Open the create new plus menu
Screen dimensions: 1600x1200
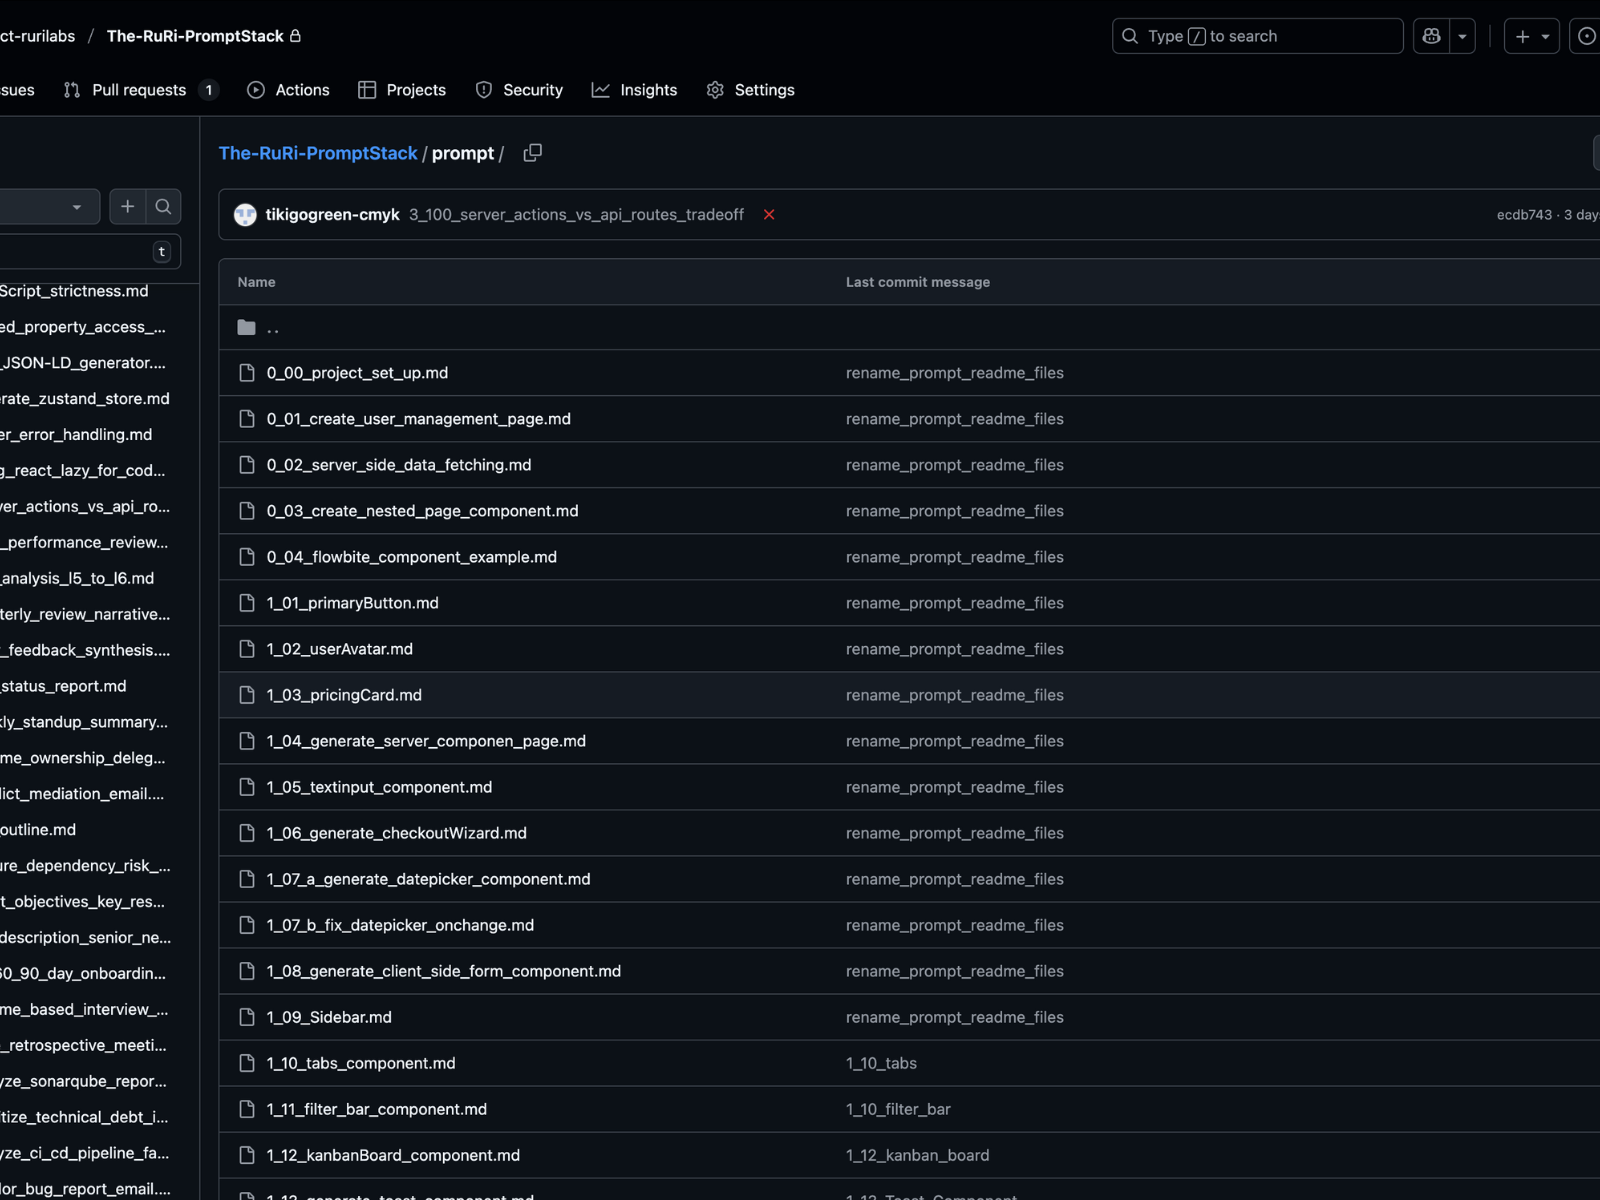[x=1531, y=36]
